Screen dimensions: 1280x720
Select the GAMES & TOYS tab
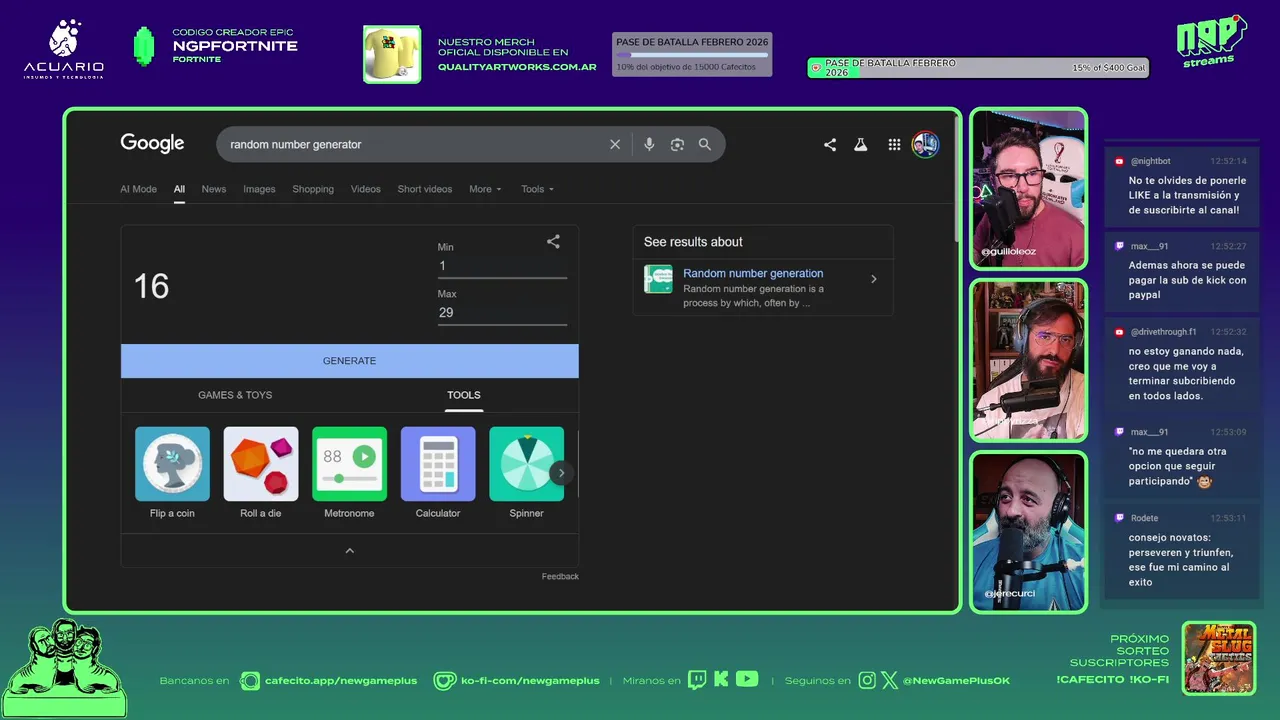click(x=235, y=395)
